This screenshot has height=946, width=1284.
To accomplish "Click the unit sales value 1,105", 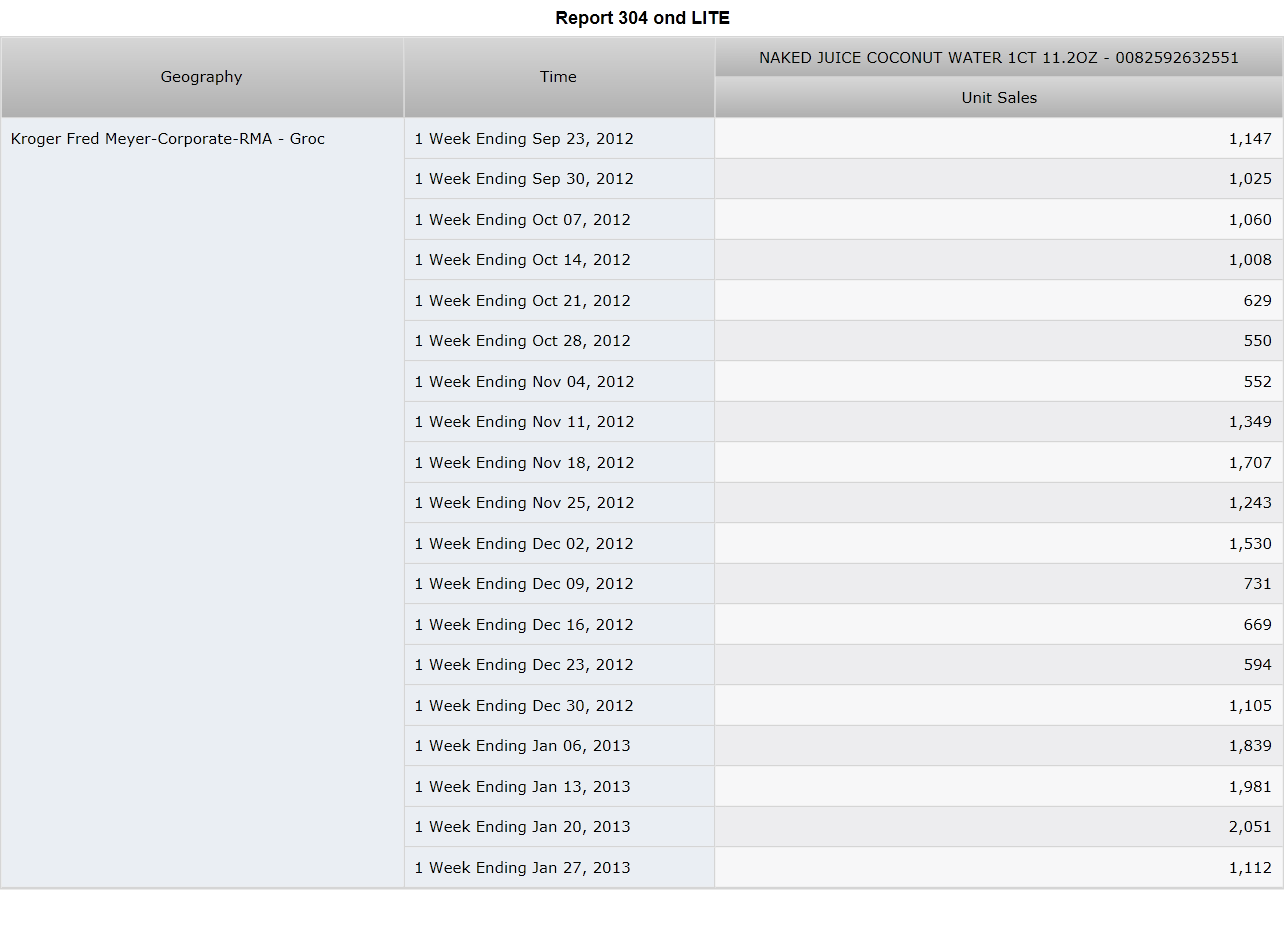I will tap(1250, 705).
